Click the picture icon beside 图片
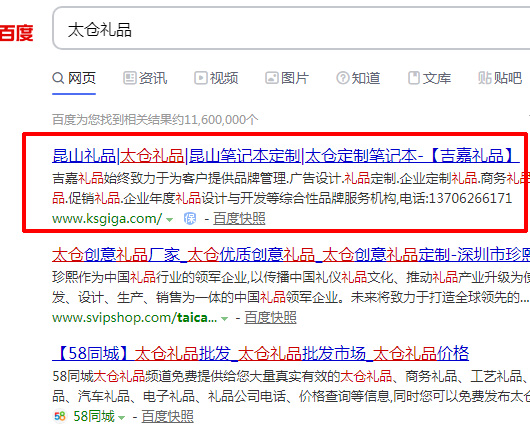530x430 pixels. (271, 78)
